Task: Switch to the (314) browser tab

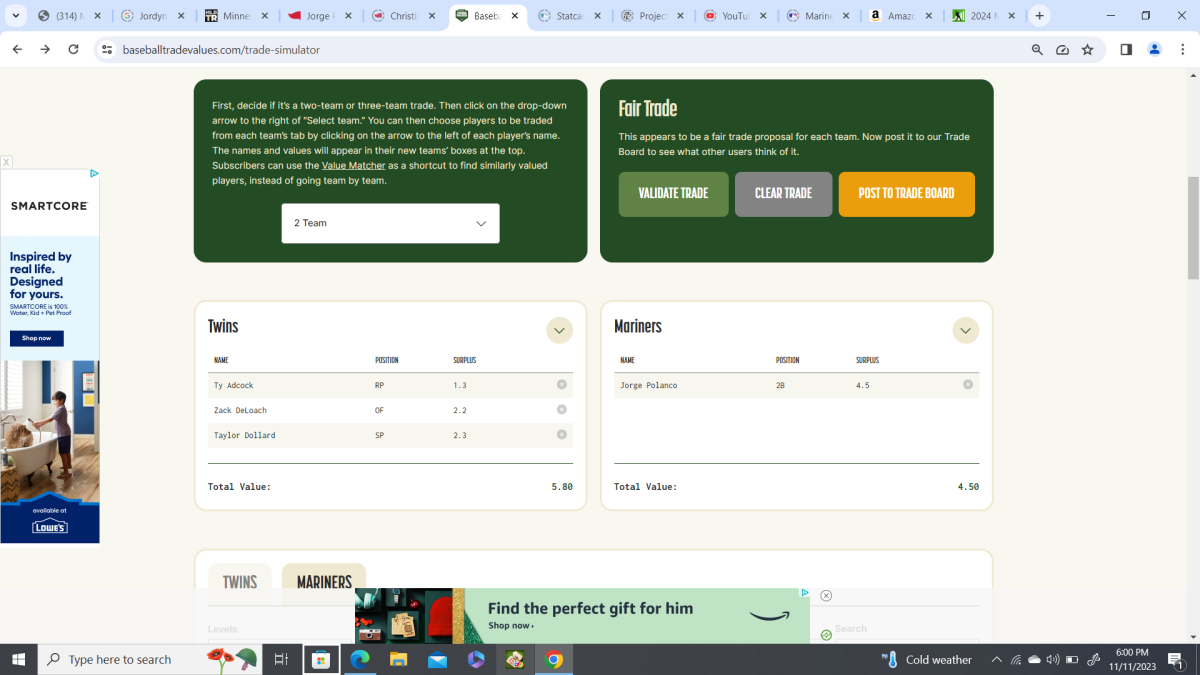Action: pyautogui.click(x=69, y=16)
